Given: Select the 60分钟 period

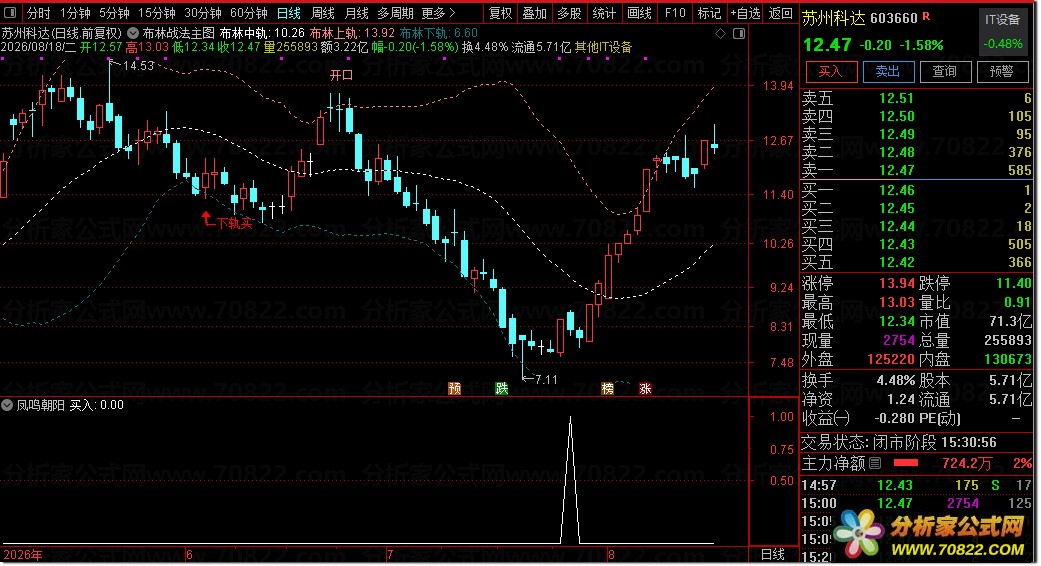Looking at the screenshot, I should pyautogui.click(x=248, y=13).
